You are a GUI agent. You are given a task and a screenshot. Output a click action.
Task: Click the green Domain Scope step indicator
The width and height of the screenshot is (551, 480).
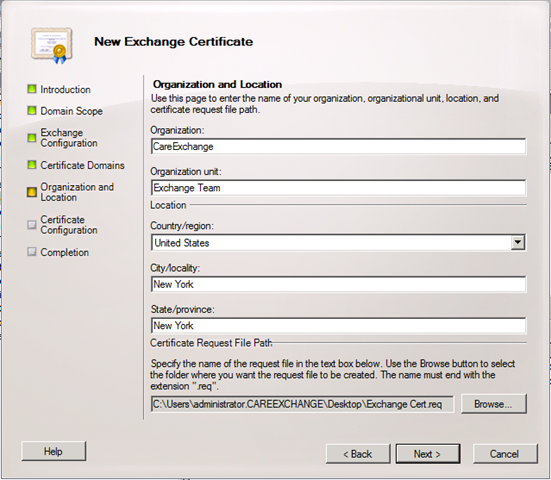point(32,111)
